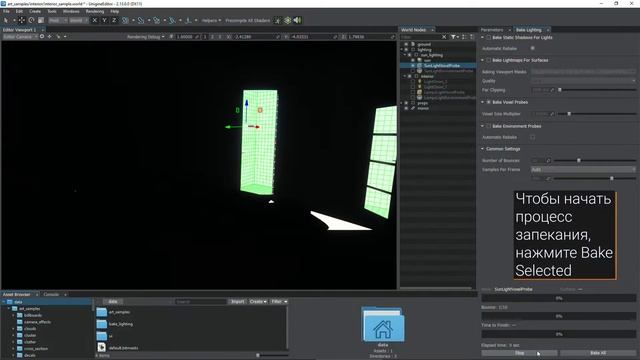Viewport: 640px width, 360px height.
Task: Open the Editor Camera dropdown
Action: pyautogui.click(x=20, y=36)
